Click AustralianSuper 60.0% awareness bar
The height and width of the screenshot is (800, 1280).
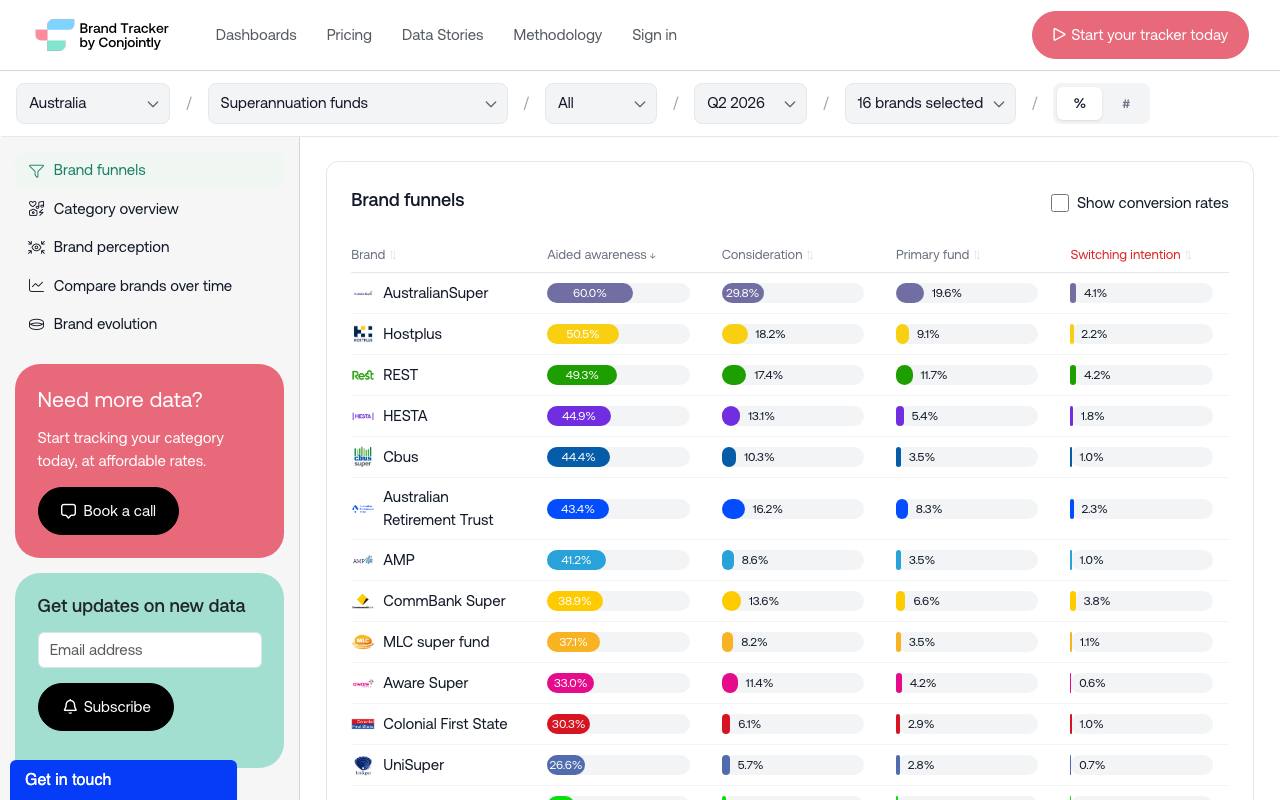pos(590,293)
